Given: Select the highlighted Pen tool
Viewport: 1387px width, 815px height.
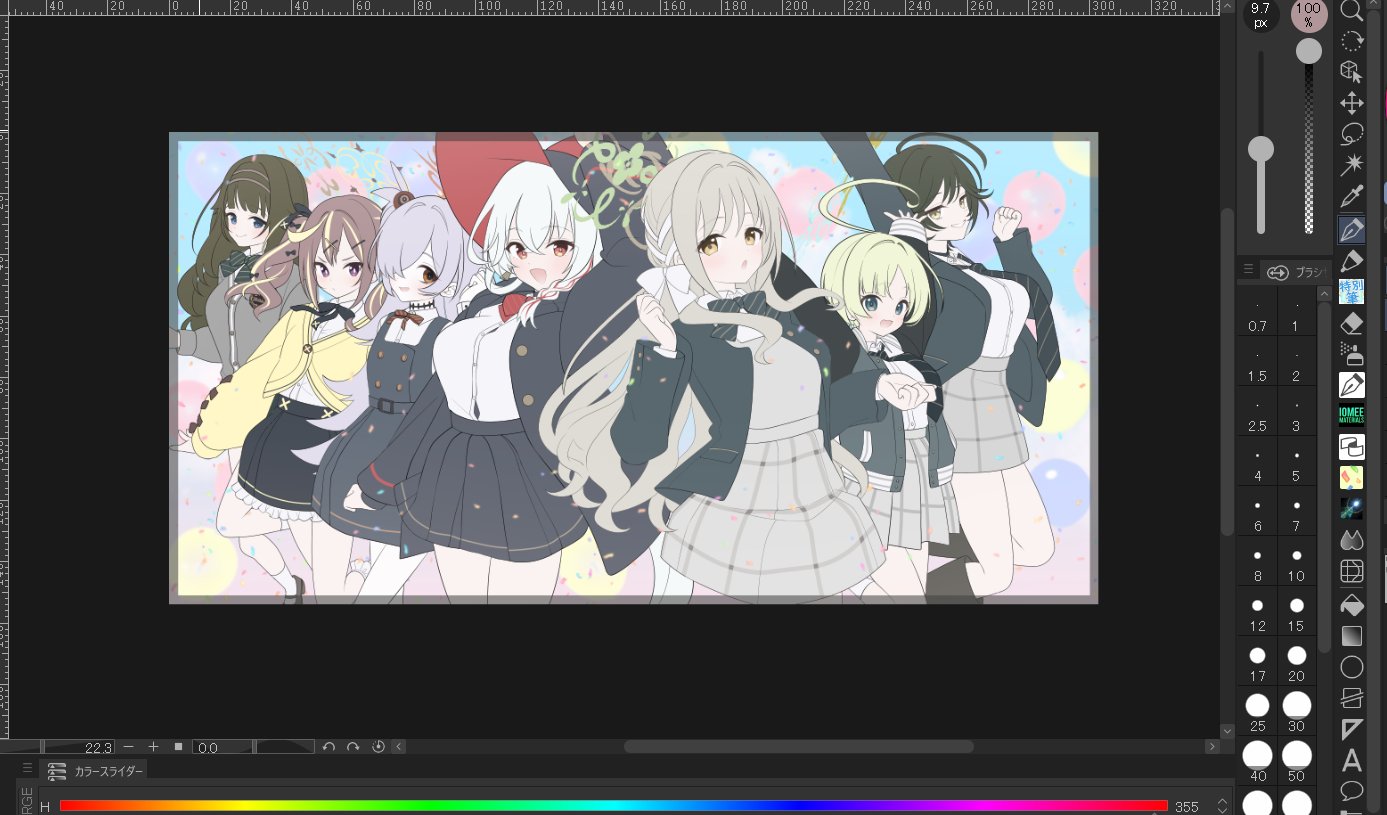Looking at the screenshot, I should click(1351, 230).
